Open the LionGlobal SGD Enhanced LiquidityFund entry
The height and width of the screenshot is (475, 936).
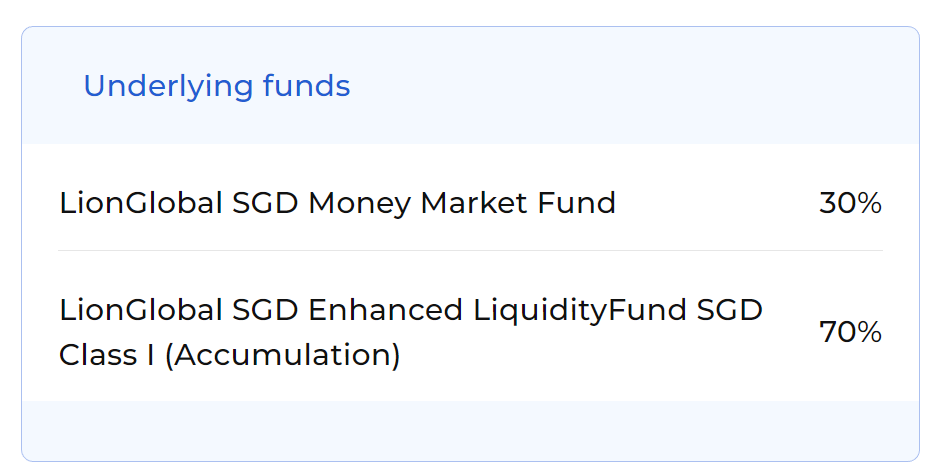click(411, 332)
